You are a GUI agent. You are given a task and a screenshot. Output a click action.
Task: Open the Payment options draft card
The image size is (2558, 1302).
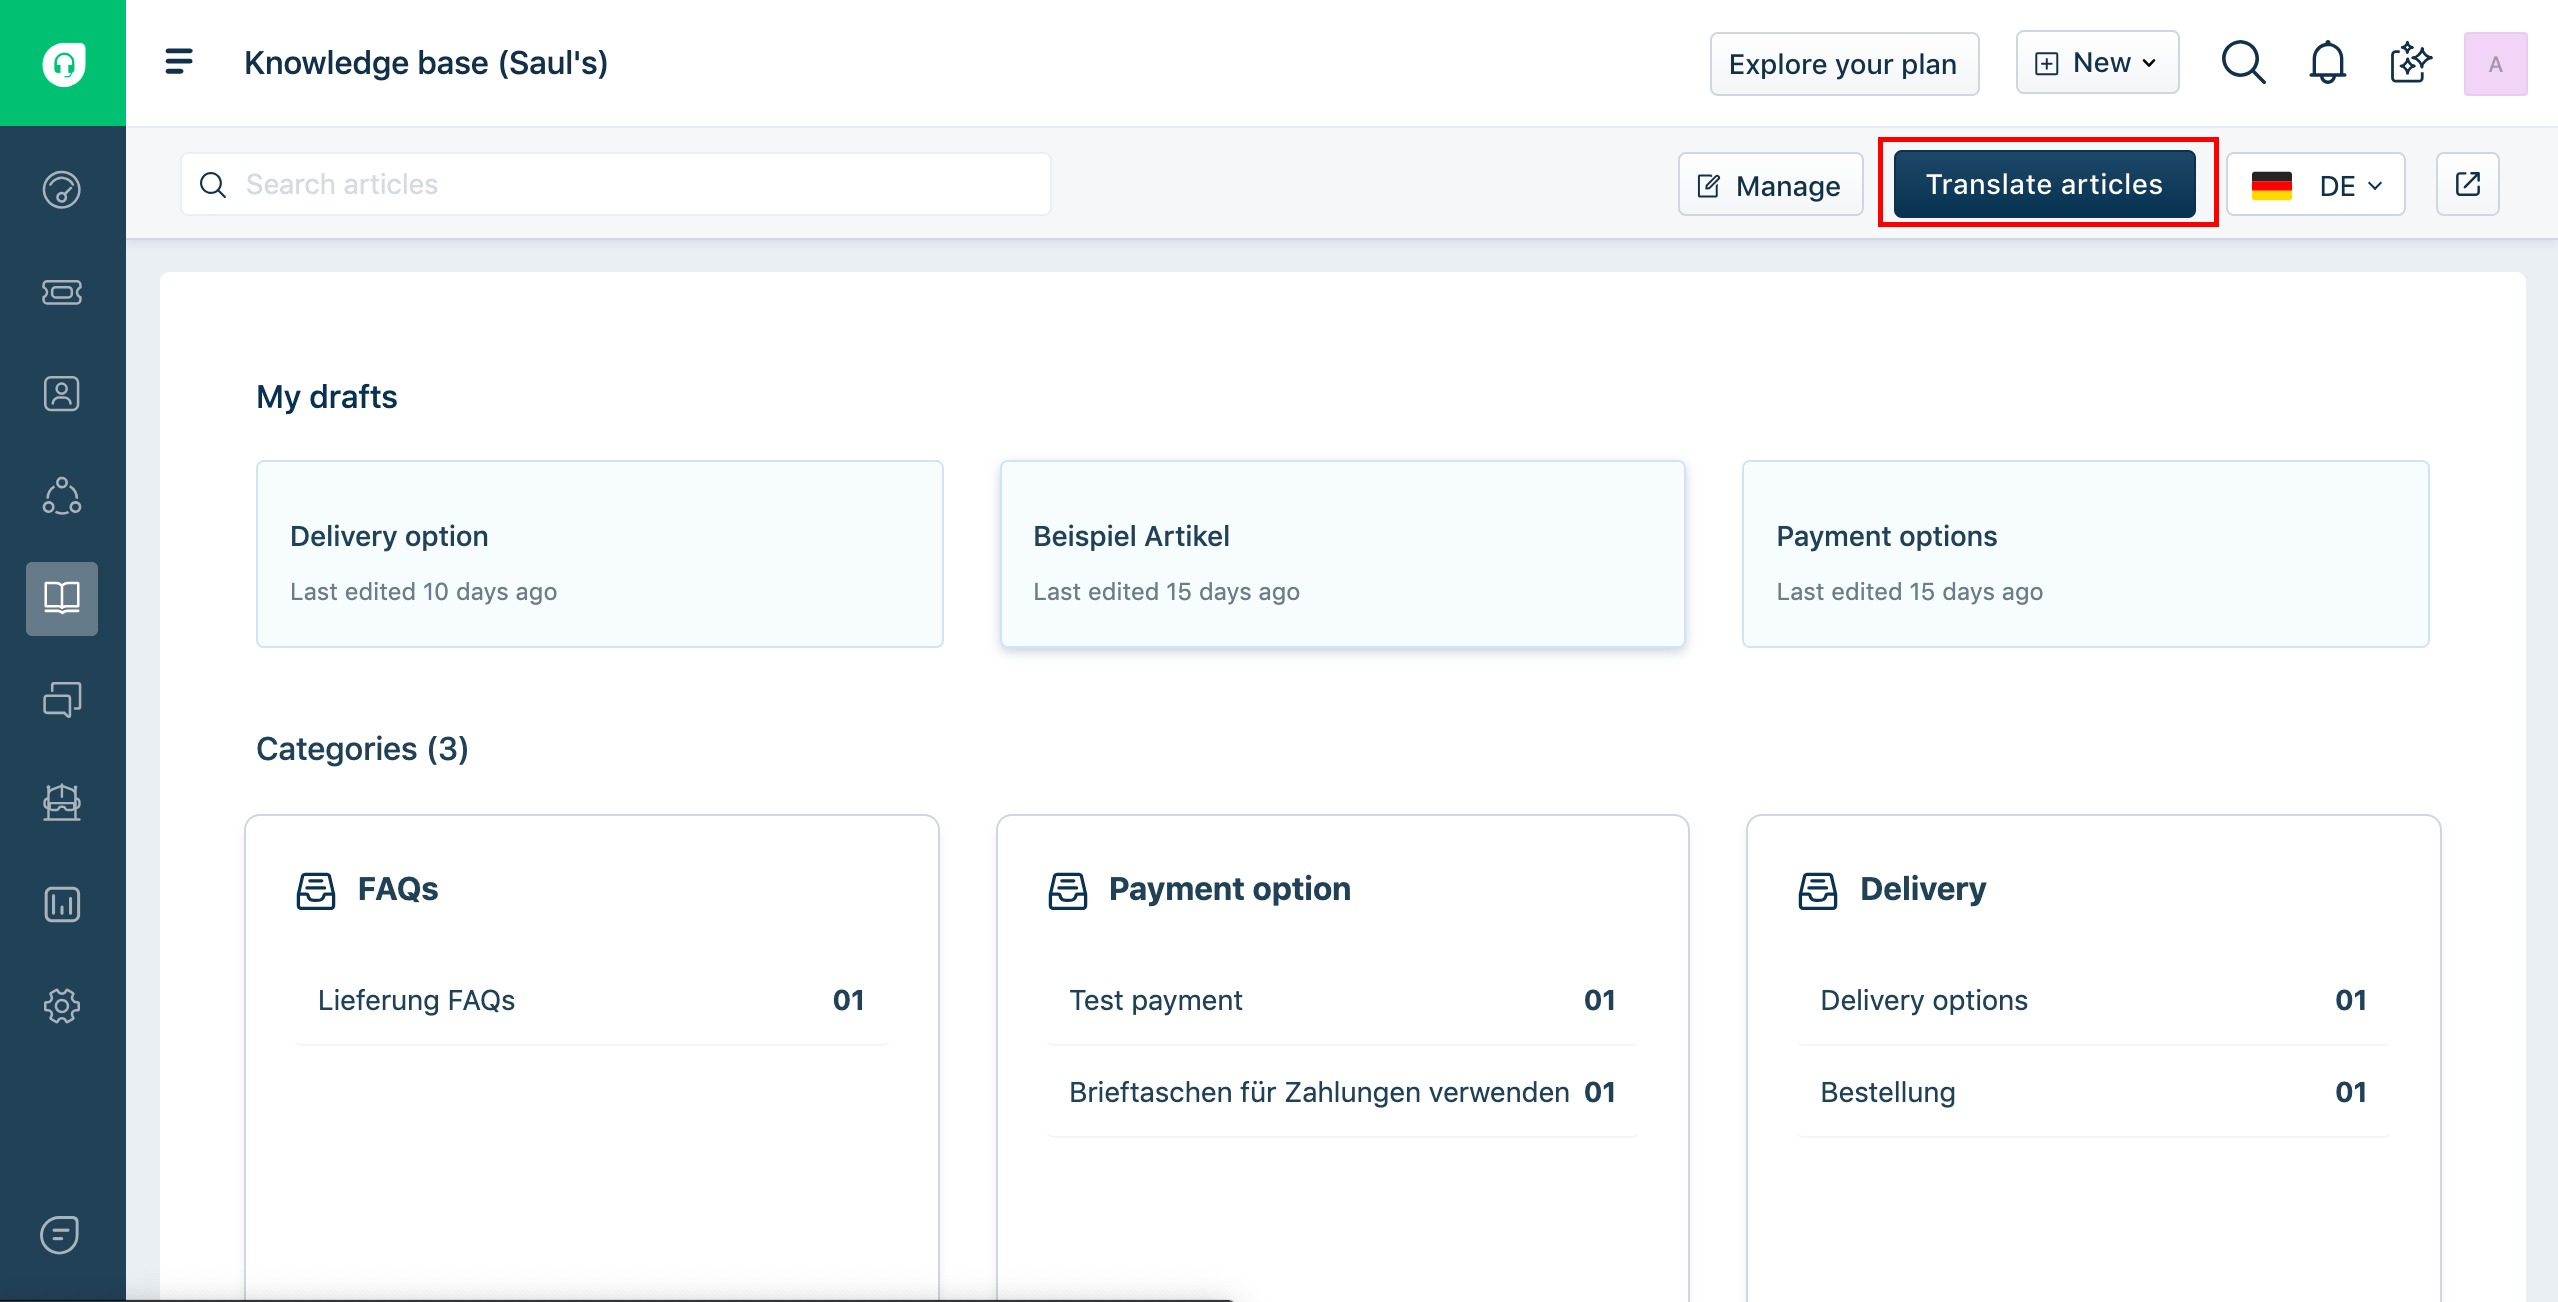coord(2085,554)
